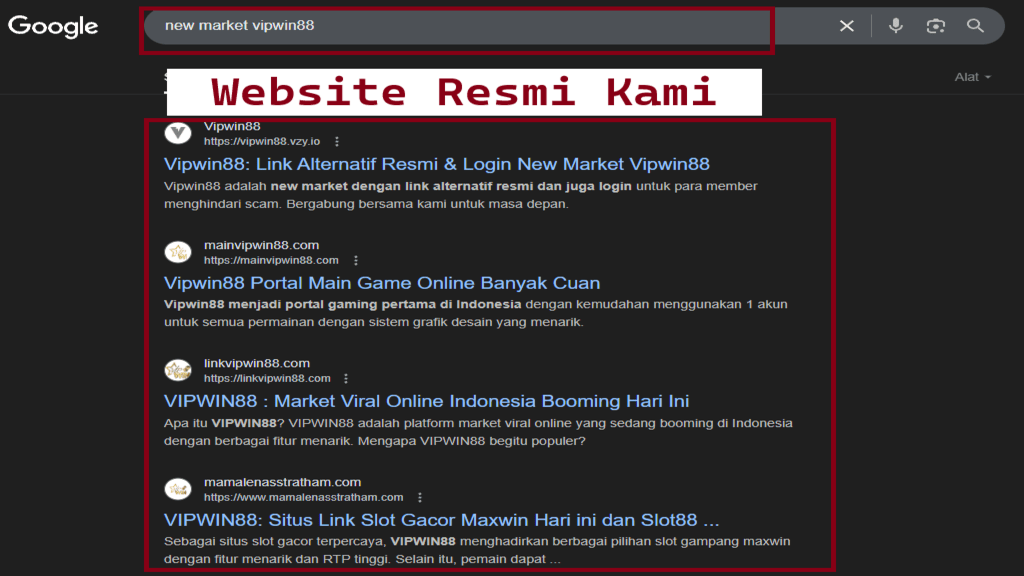The height and width of the screenshot is (576, 1024).
Task: Clear the search query with X icon
Action: [x=846, y=25]
